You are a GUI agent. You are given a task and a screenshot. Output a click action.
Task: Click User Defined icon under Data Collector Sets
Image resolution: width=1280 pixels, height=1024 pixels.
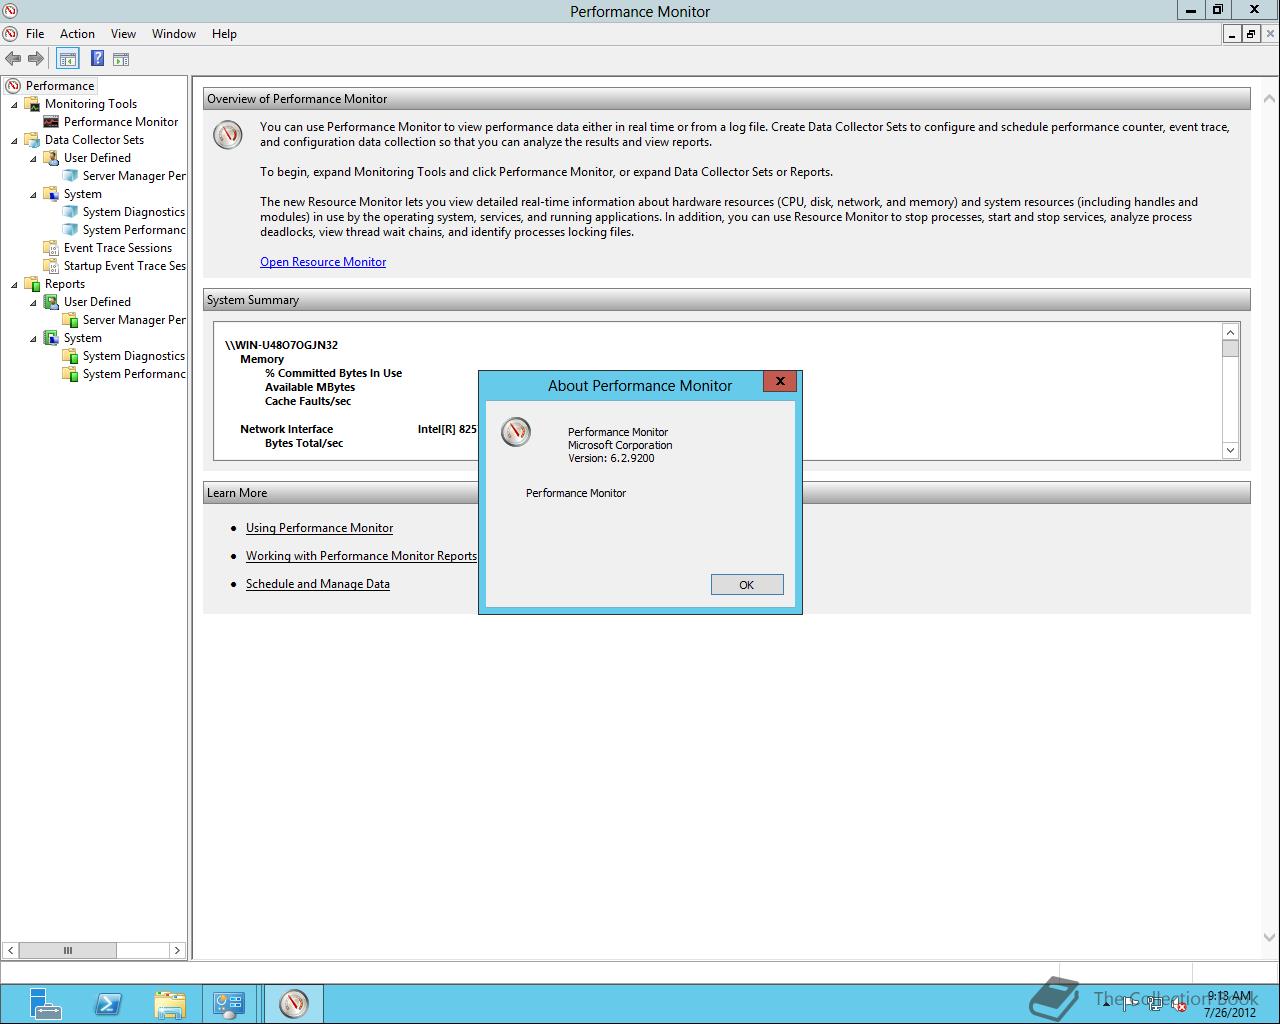point(51,158)
